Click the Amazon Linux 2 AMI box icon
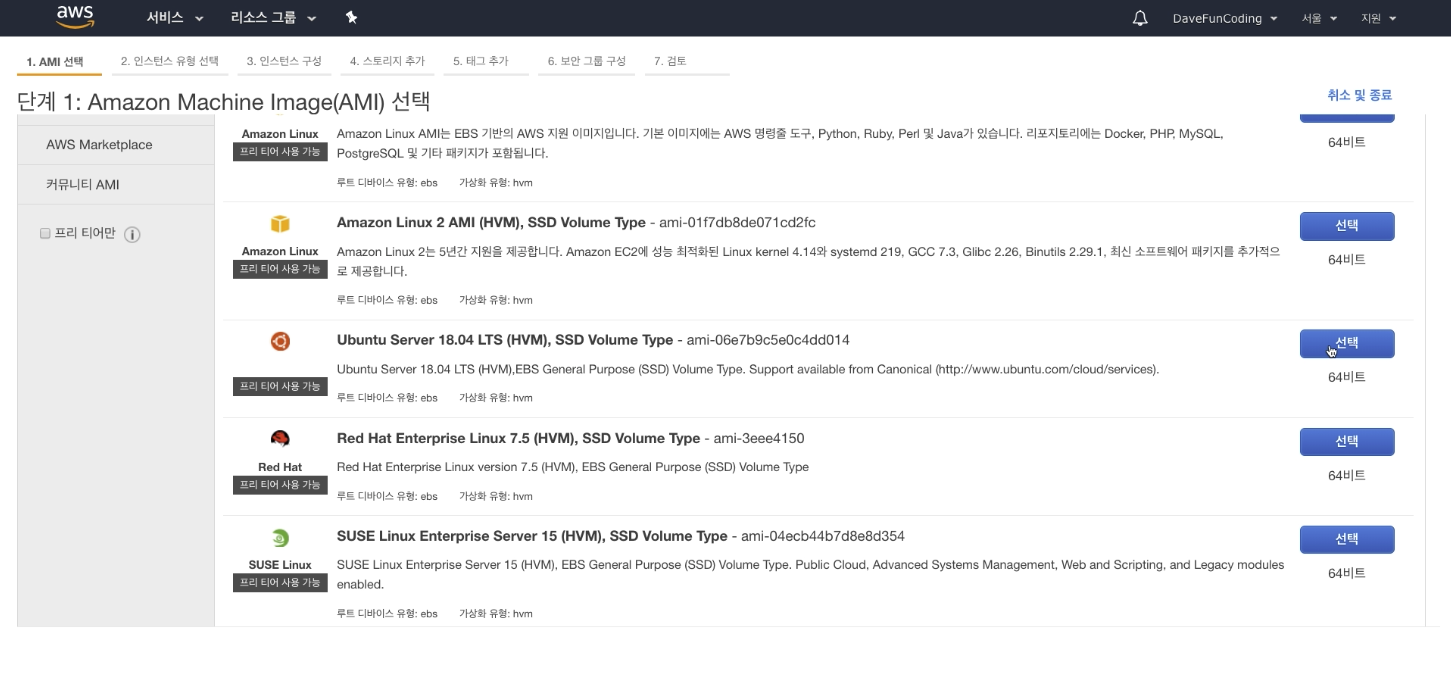The width and height of the screenshot is (1451, 684). (x=280, y=224)
